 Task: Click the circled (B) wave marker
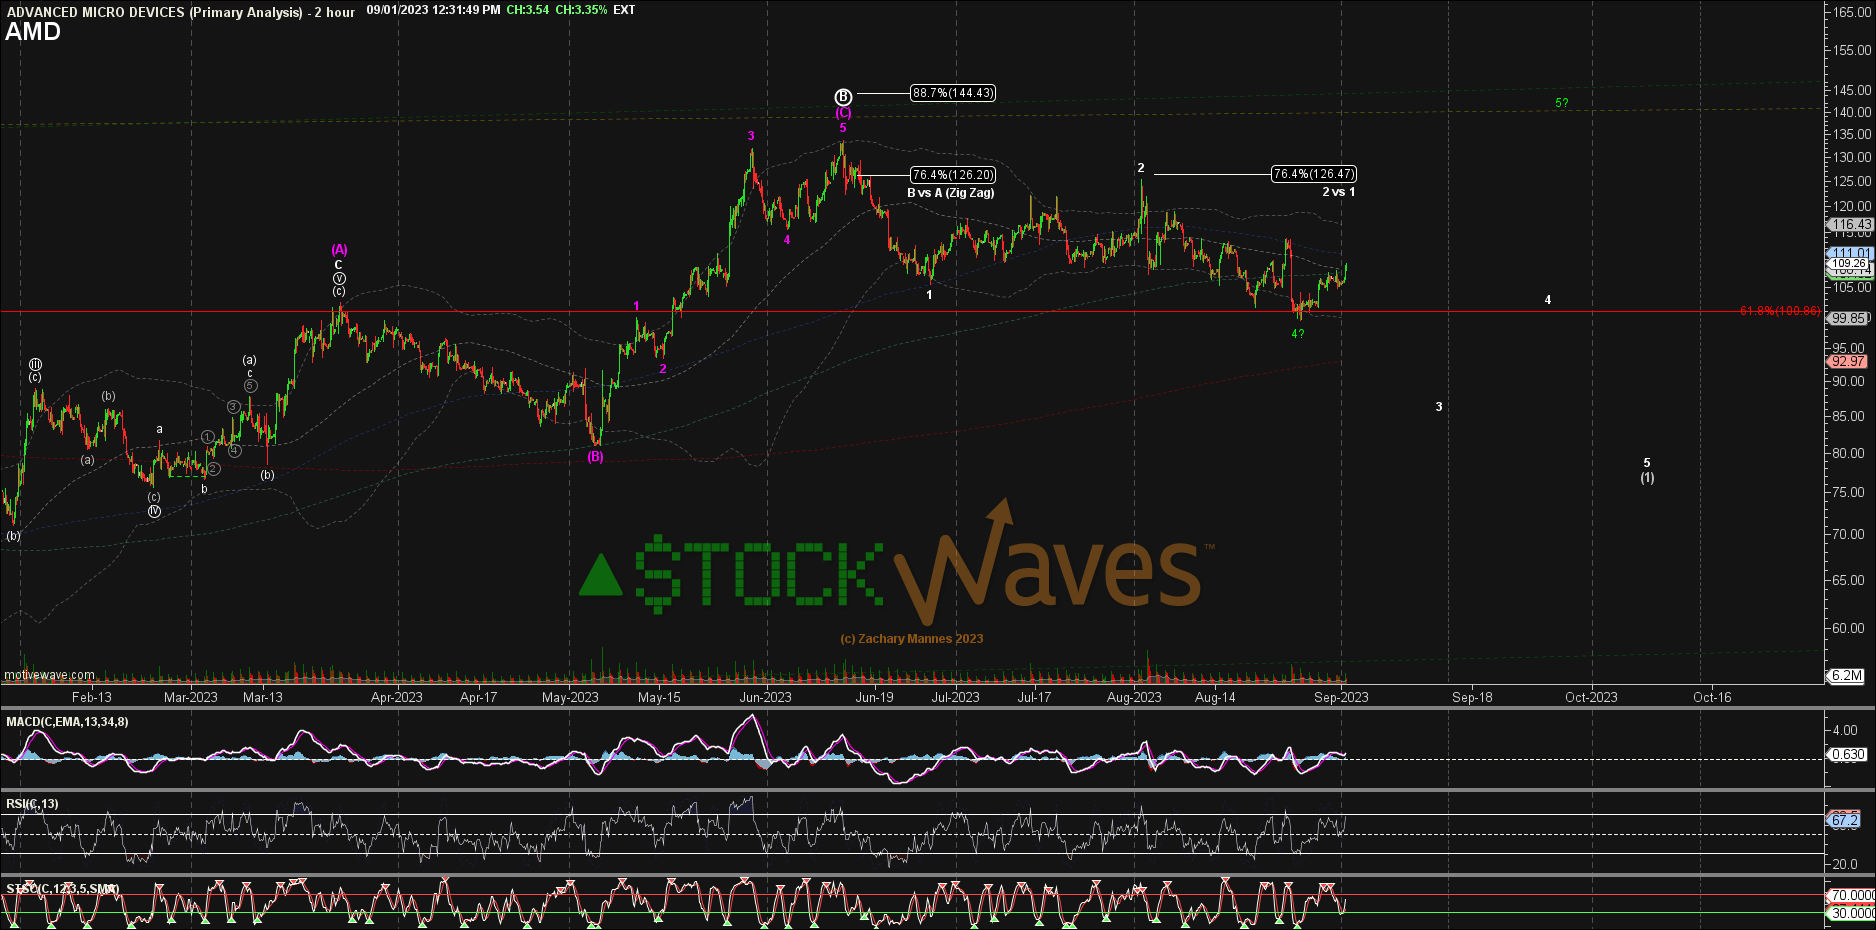(x=842, y=95)
